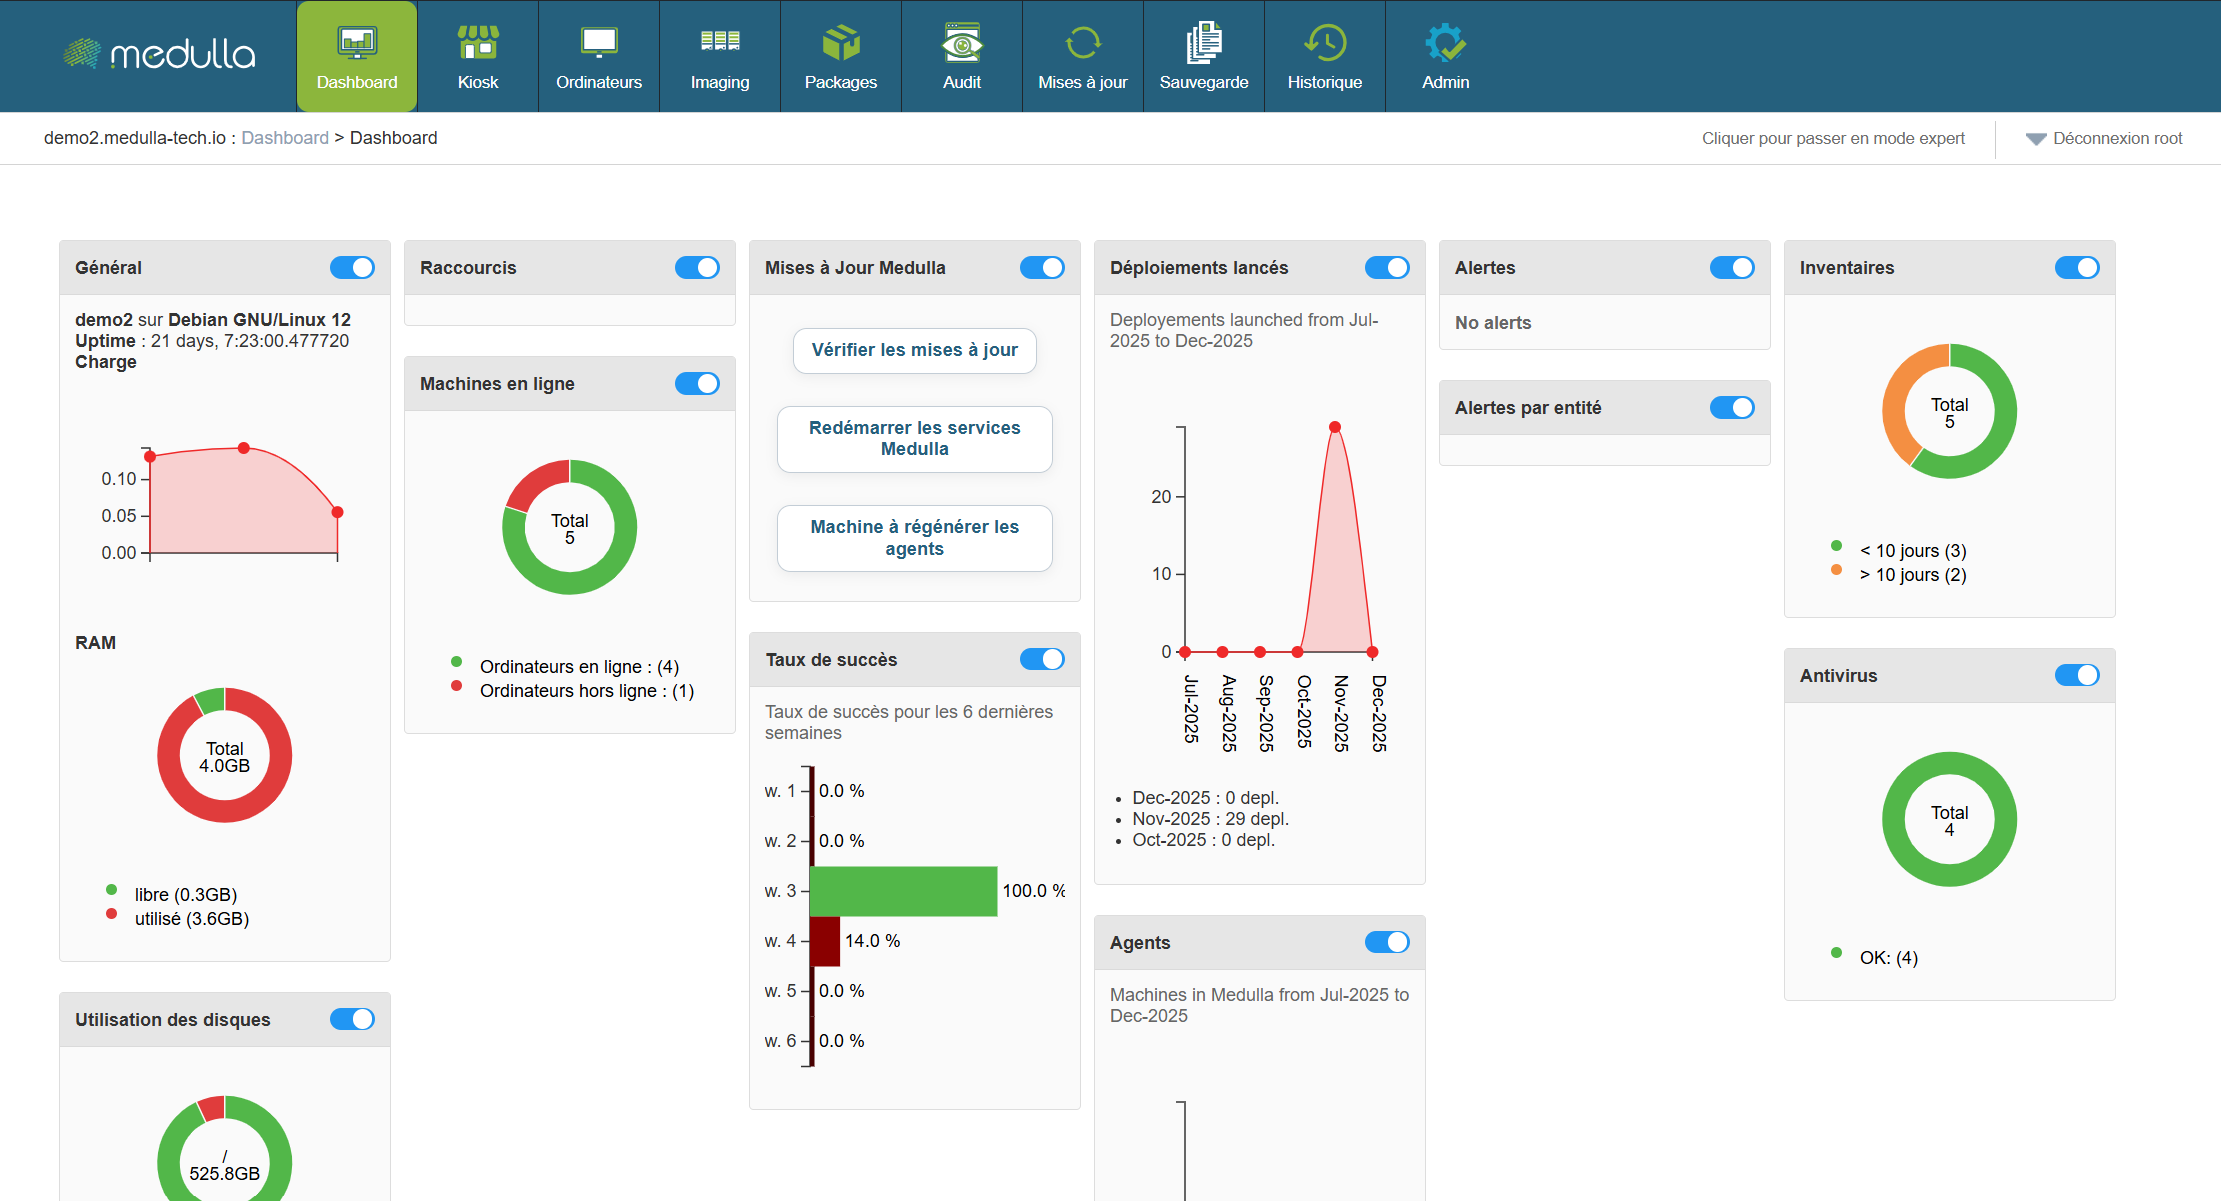
Task: Open the Mises à jour refresh icon
Action: click(1083, 43)
